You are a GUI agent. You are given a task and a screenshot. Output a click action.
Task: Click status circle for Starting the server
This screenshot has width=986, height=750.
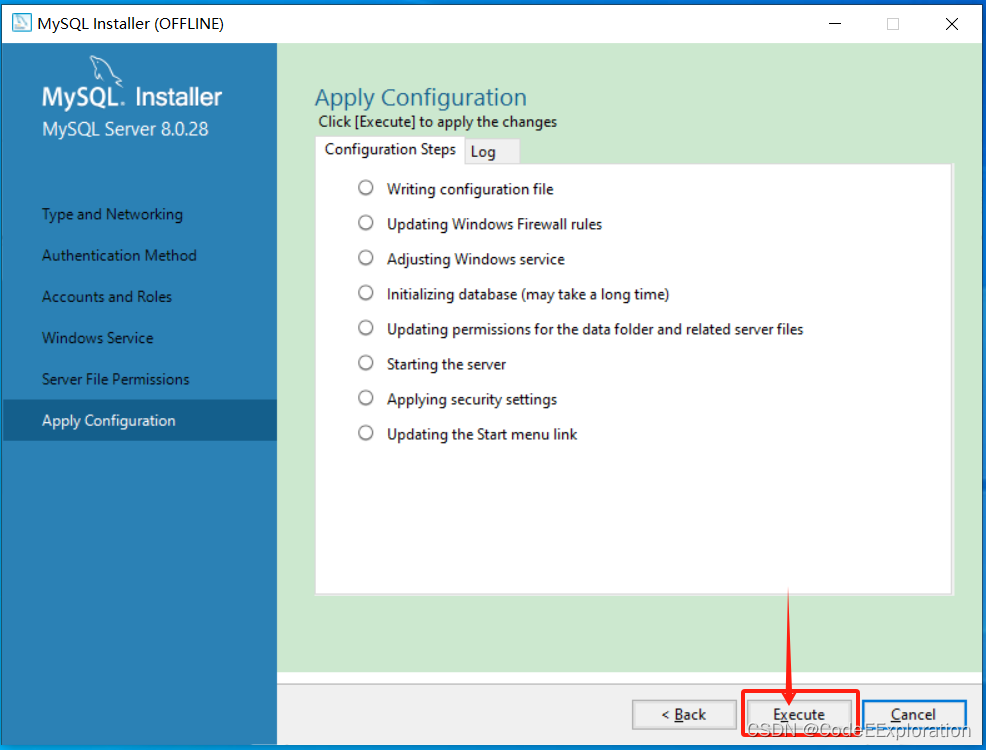pos(365,363)
